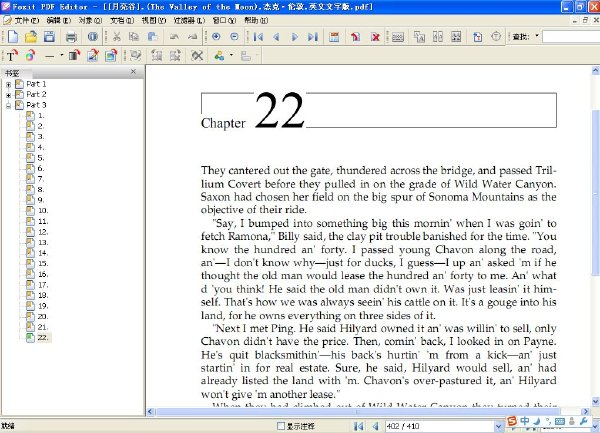
Task: Select bookmark 21. in the tree
Action: click(42, 327)
